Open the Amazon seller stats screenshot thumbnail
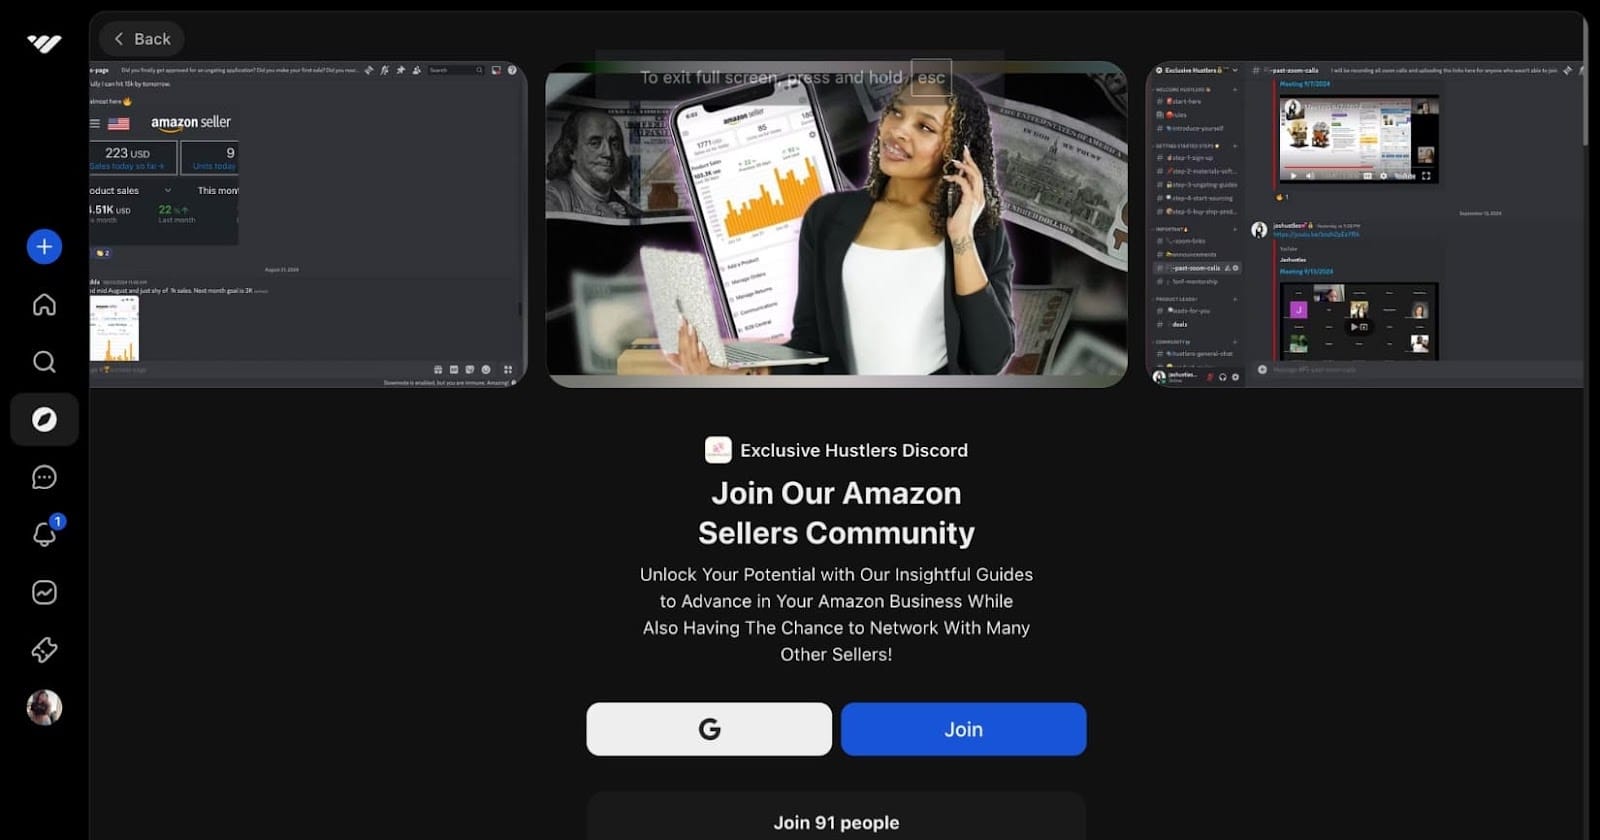The width and height of the screenshot is (1600, 840). coord(308,225)
